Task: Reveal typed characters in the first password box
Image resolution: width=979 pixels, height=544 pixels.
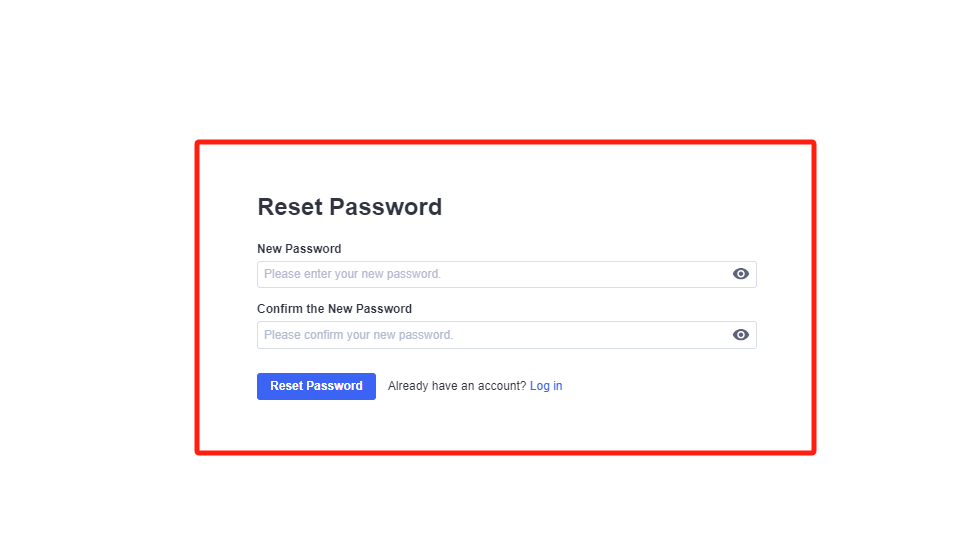Action: 740,274
